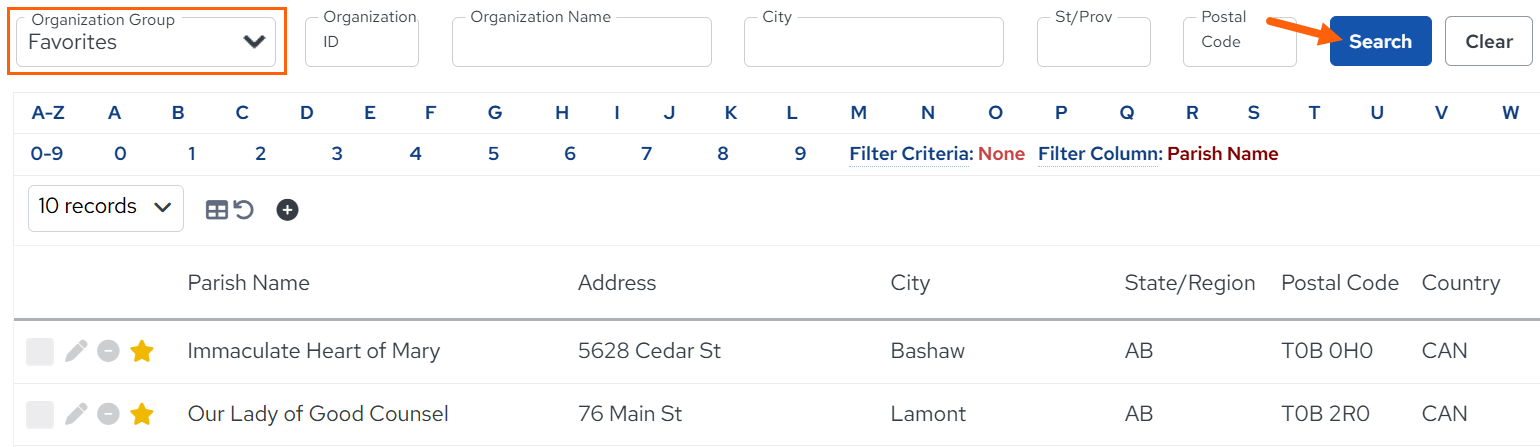
Task: Click the Organization Name input field
Action: (582, 42)
